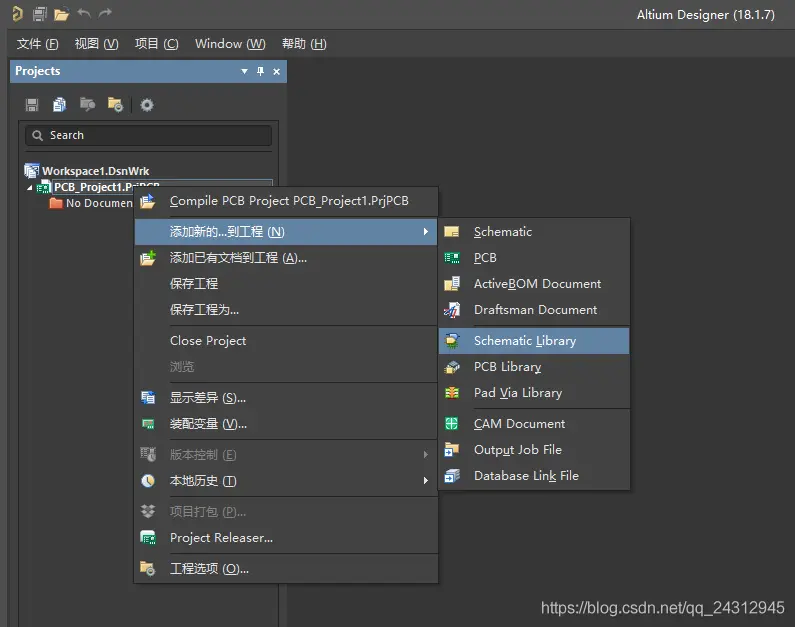
Task: Open the Window (W) menu
Action: click(230, 44)
